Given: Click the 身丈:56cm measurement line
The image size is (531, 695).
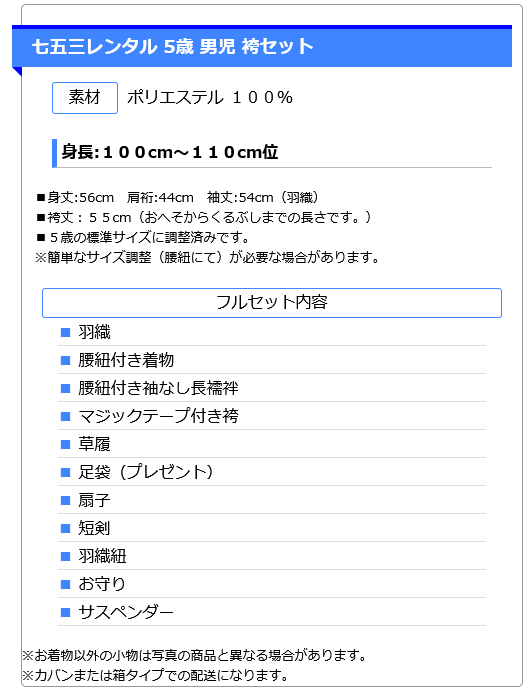Looking at the screenshot, I should point(177,197).
